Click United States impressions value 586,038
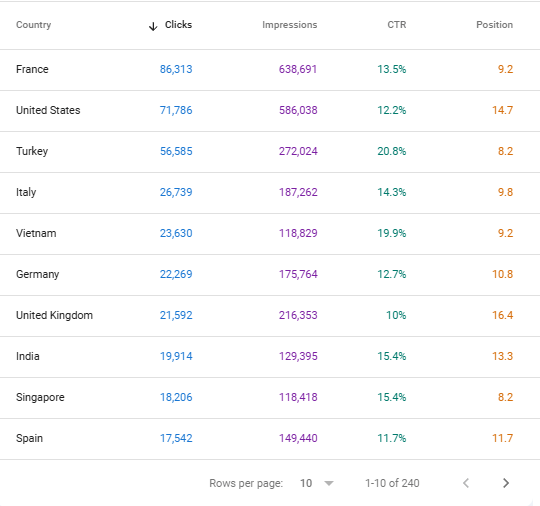 (x=298, y=110)
